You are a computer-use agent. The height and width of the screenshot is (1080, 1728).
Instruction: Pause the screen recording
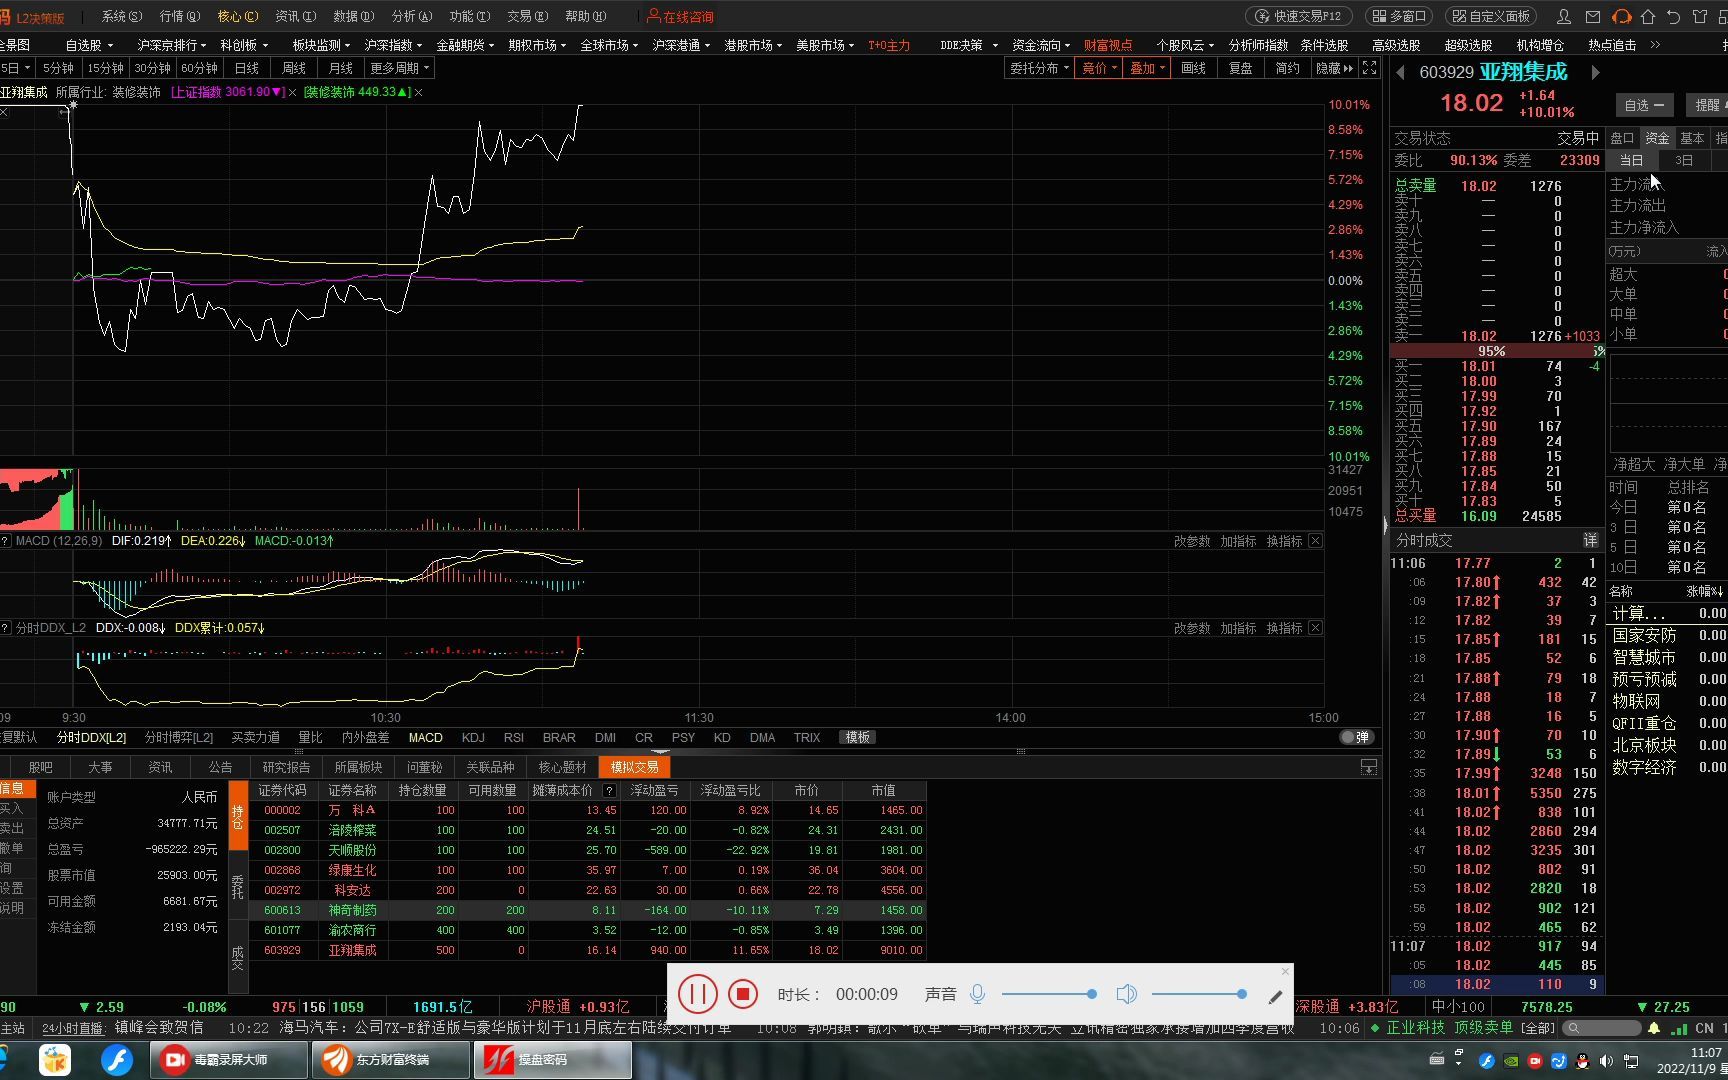697,994
